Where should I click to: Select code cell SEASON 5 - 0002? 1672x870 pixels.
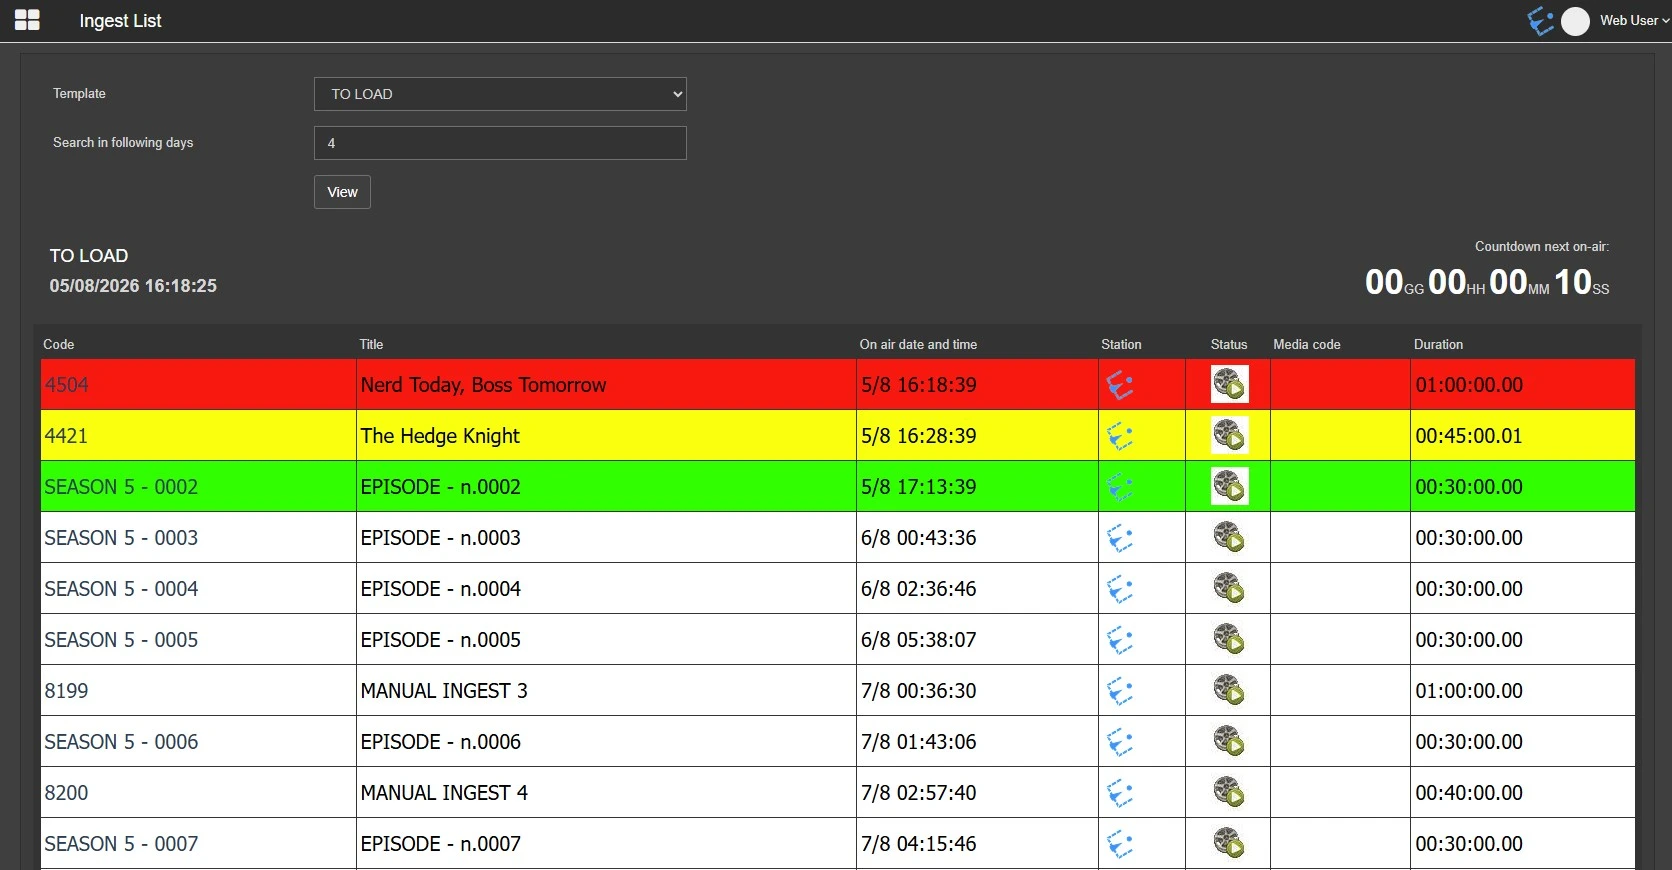198,487
